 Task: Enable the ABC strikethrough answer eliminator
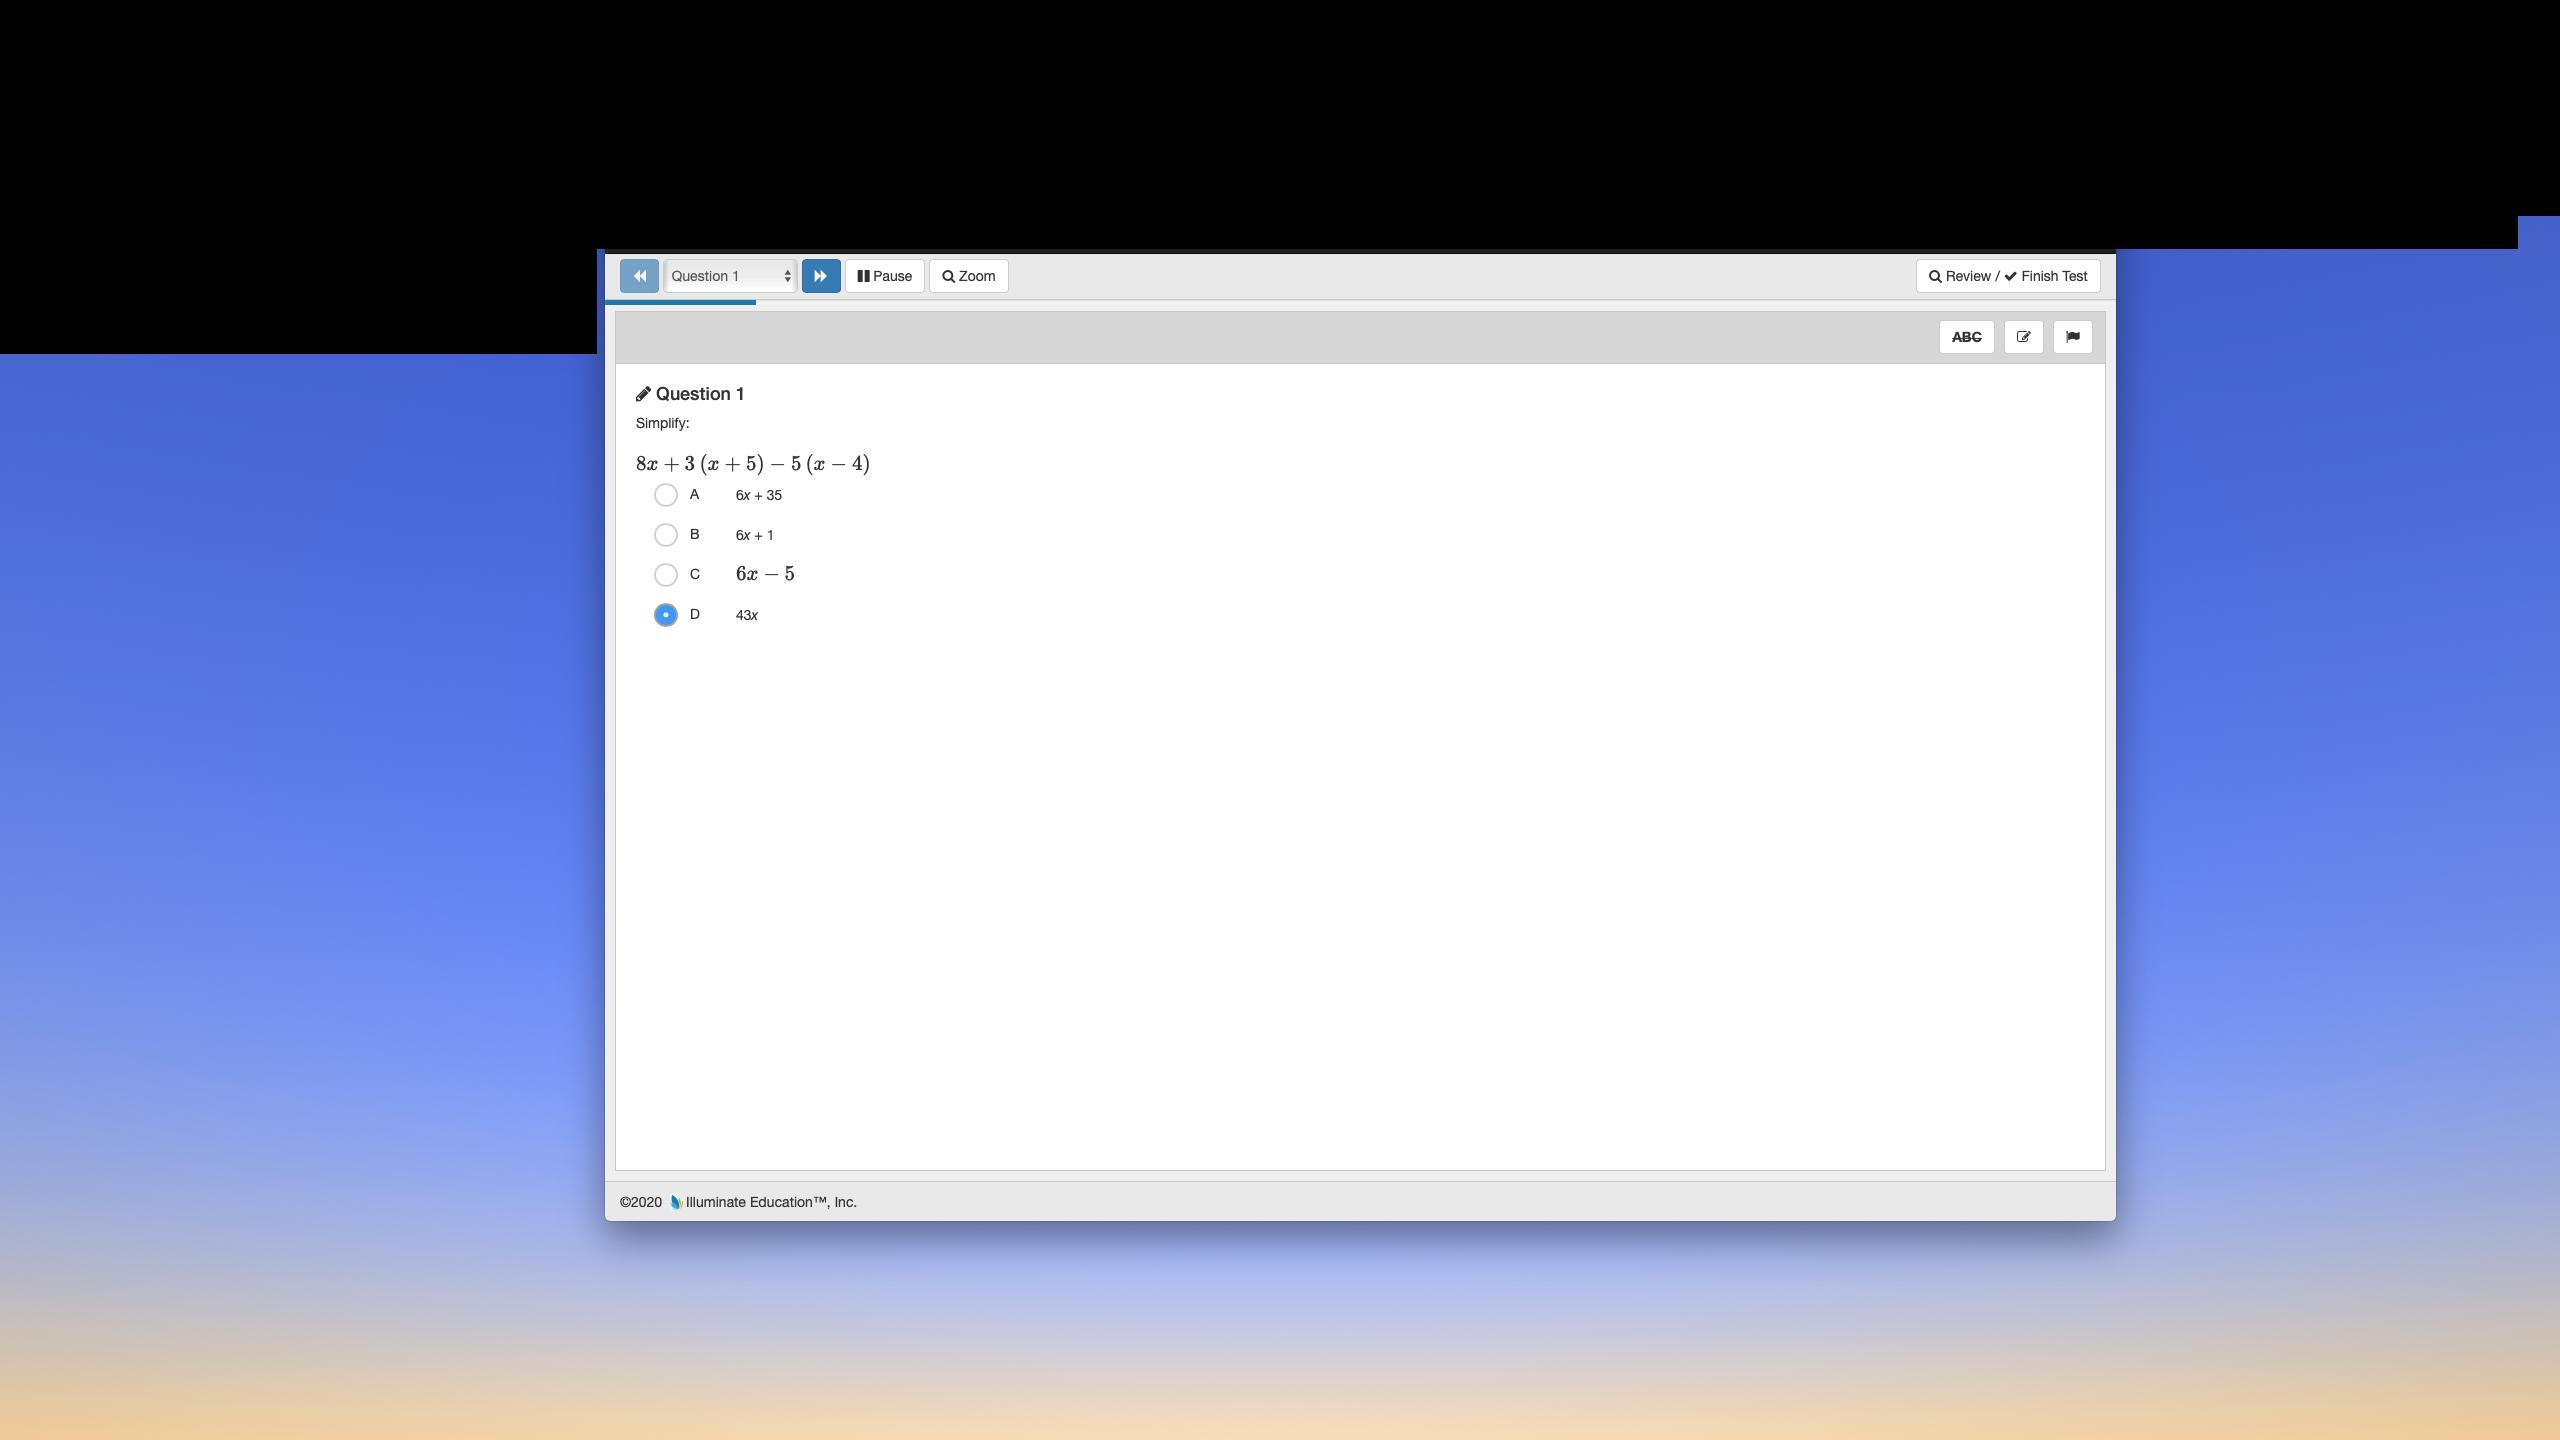[1966, 337]
